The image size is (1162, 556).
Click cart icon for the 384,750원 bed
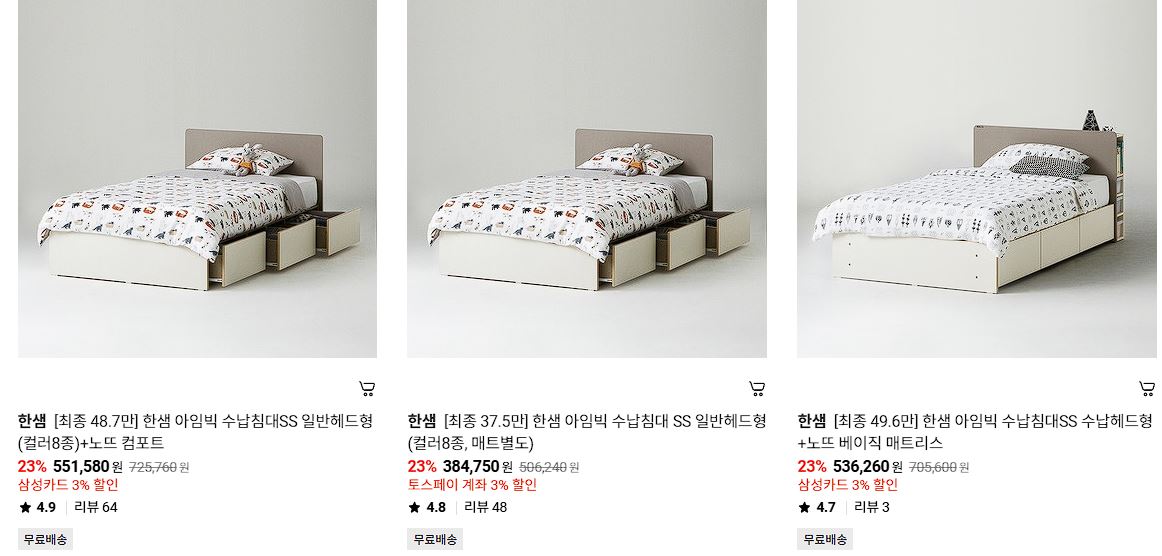coord(757,388)
